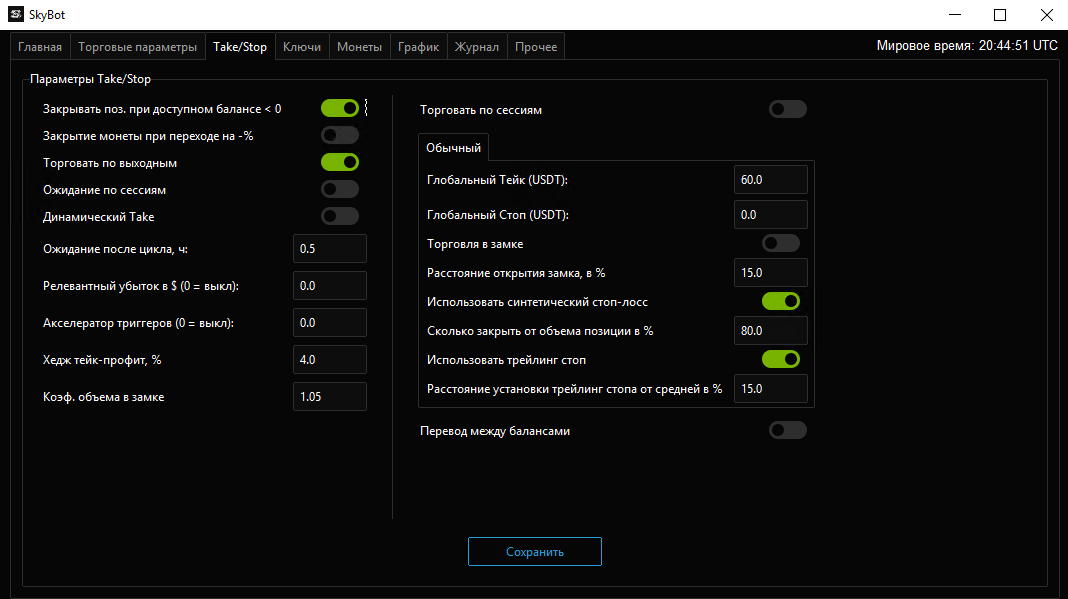Focus the Ожидание после цикла input field
Image resolution: width=1068 pixels, height=599 pixels.
[330, 249]
